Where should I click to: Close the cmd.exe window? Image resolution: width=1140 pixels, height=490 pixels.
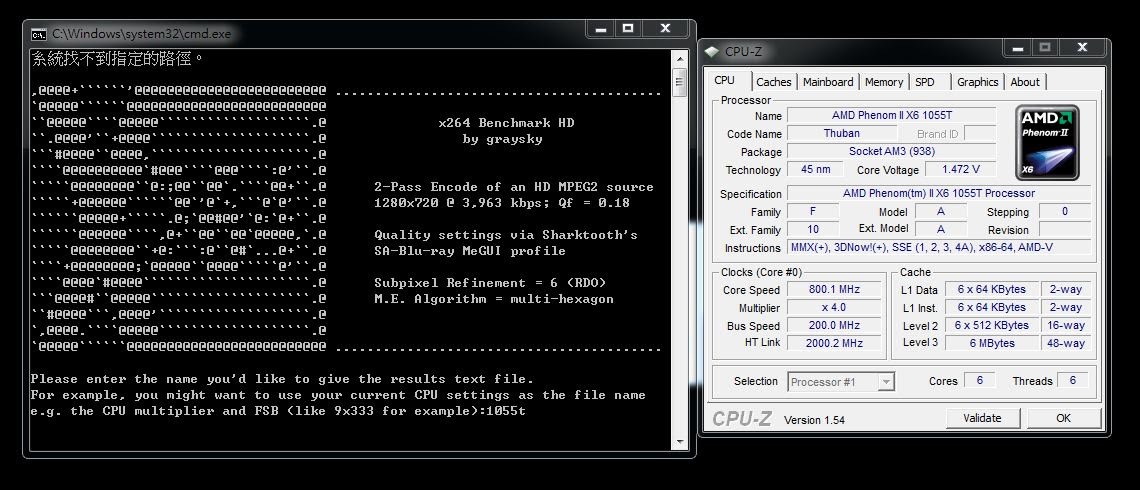(665, 29)
